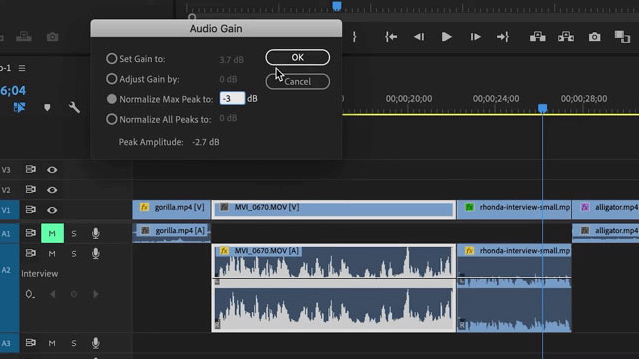Step back one frame
This screenshot has width=639, height=361.
419,37
